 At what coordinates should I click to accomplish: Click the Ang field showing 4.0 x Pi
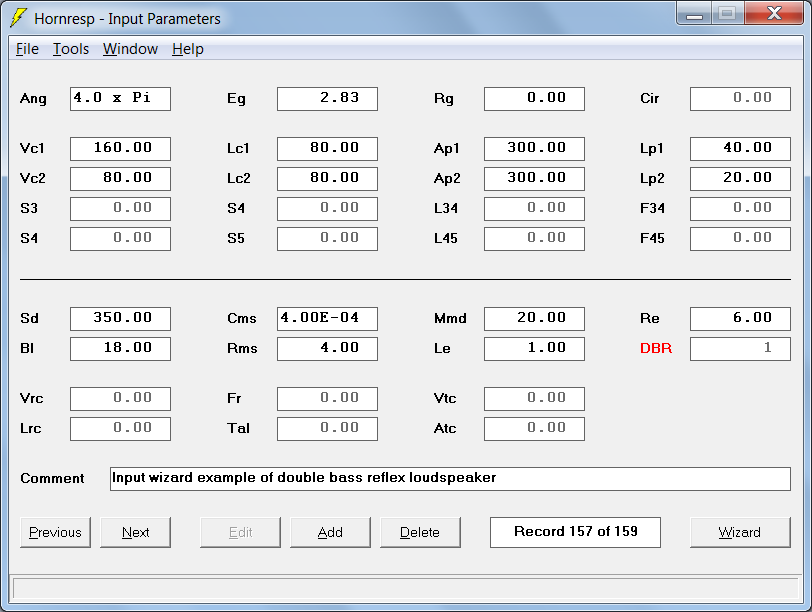coord(120,99)
